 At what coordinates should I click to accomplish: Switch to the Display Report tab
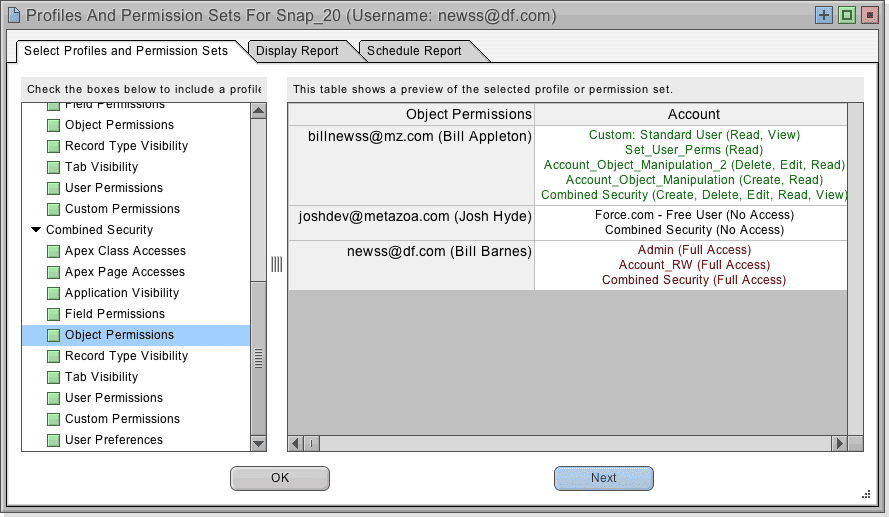click(x=297, y=51)
